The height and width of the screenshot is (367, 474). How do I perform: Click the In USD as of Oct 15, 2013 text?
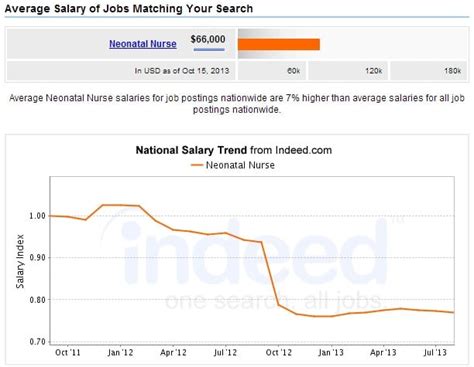tap(182, 71)
